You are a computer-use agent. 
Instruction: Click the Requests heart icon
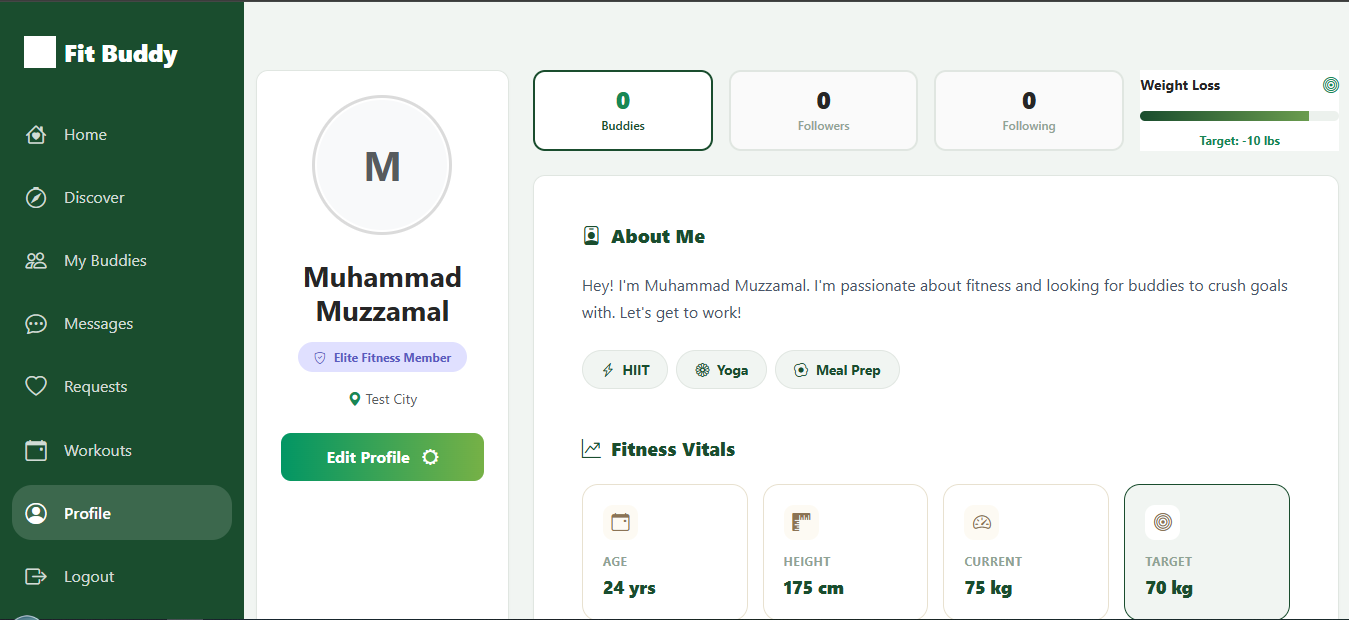pos(36,387)
